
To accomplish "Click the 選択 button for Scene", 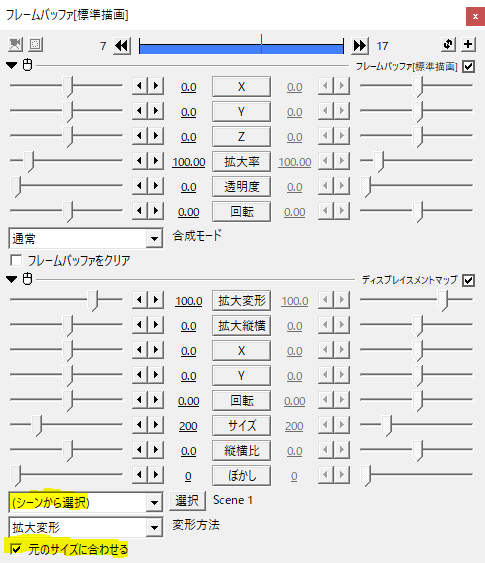I will point(187,501).
